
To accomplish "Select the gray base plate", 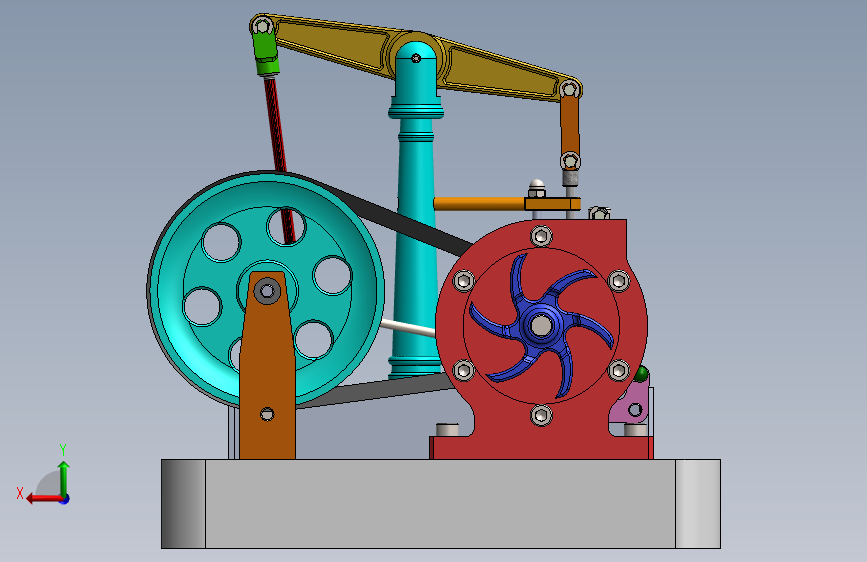I will (x=441, y=504).
